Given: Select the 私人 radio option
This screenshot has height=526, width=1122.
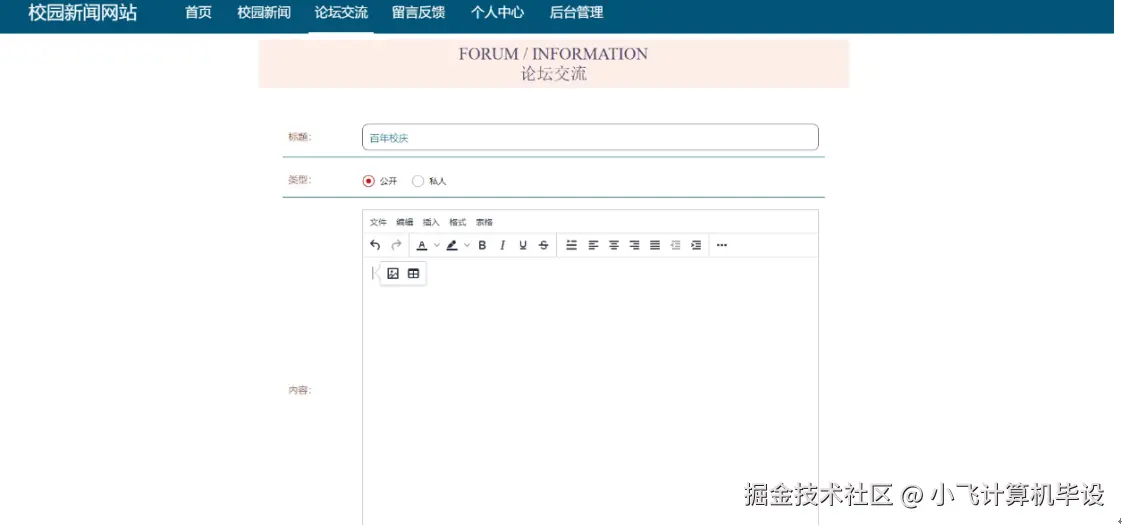Looking at the screenshot, I should pos(418,181).
